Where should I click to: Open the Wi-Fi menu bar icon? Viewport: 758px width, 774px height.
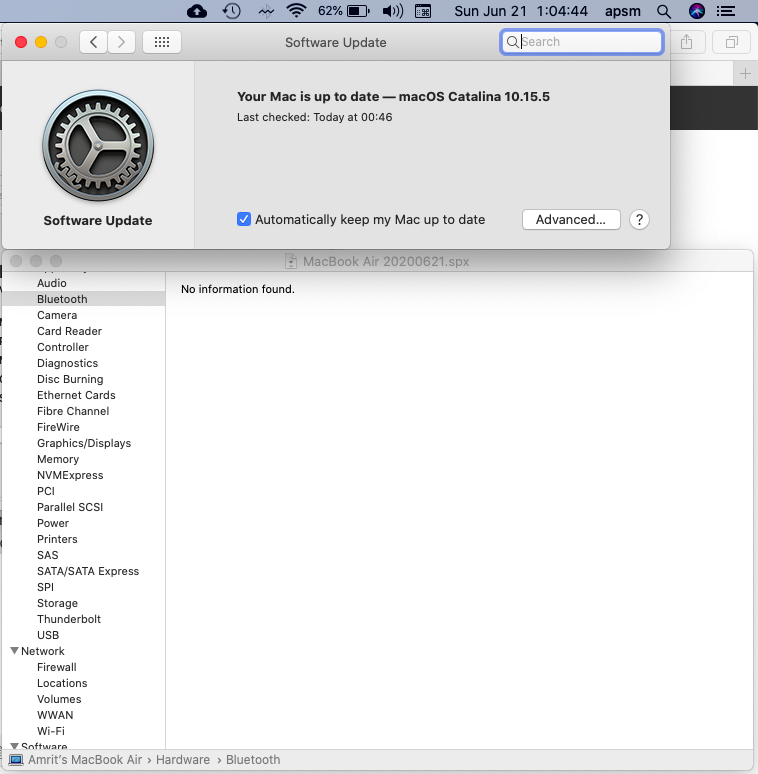(297, 10)
